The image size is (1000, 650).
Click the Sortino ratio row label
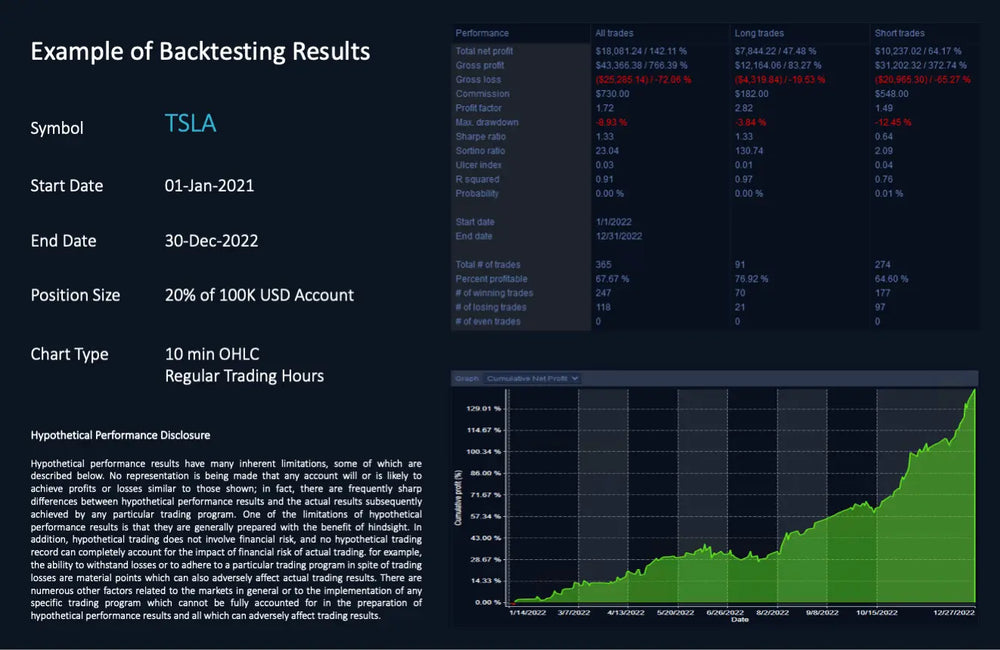481,151
